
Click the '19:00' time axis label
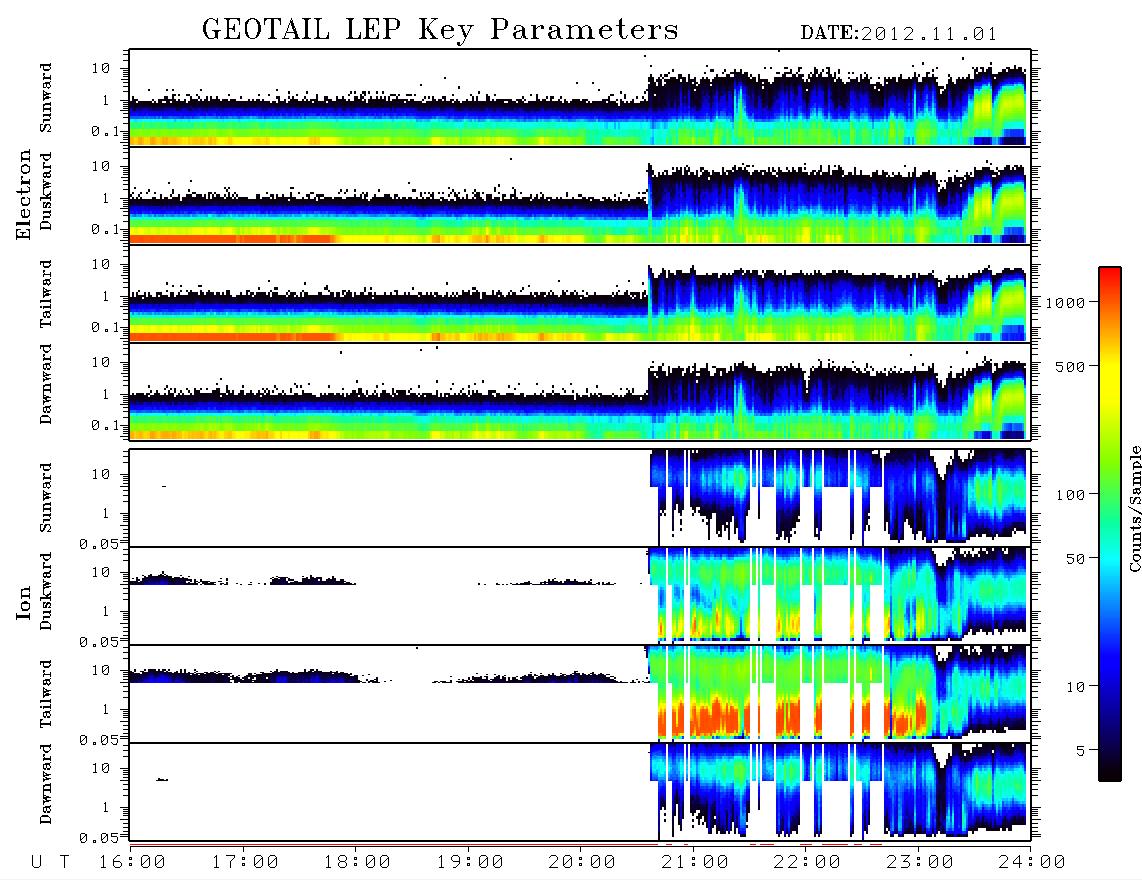pos(470,862)
